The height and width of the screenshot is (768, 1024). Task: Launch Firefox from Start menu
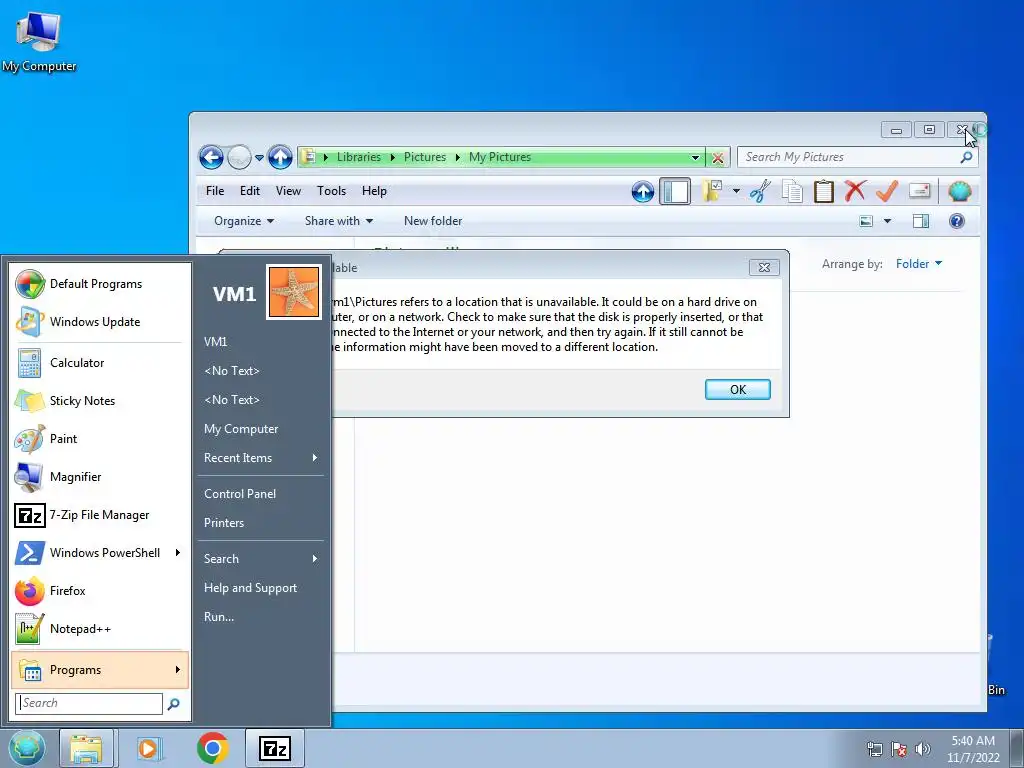(x=99, y=590)
